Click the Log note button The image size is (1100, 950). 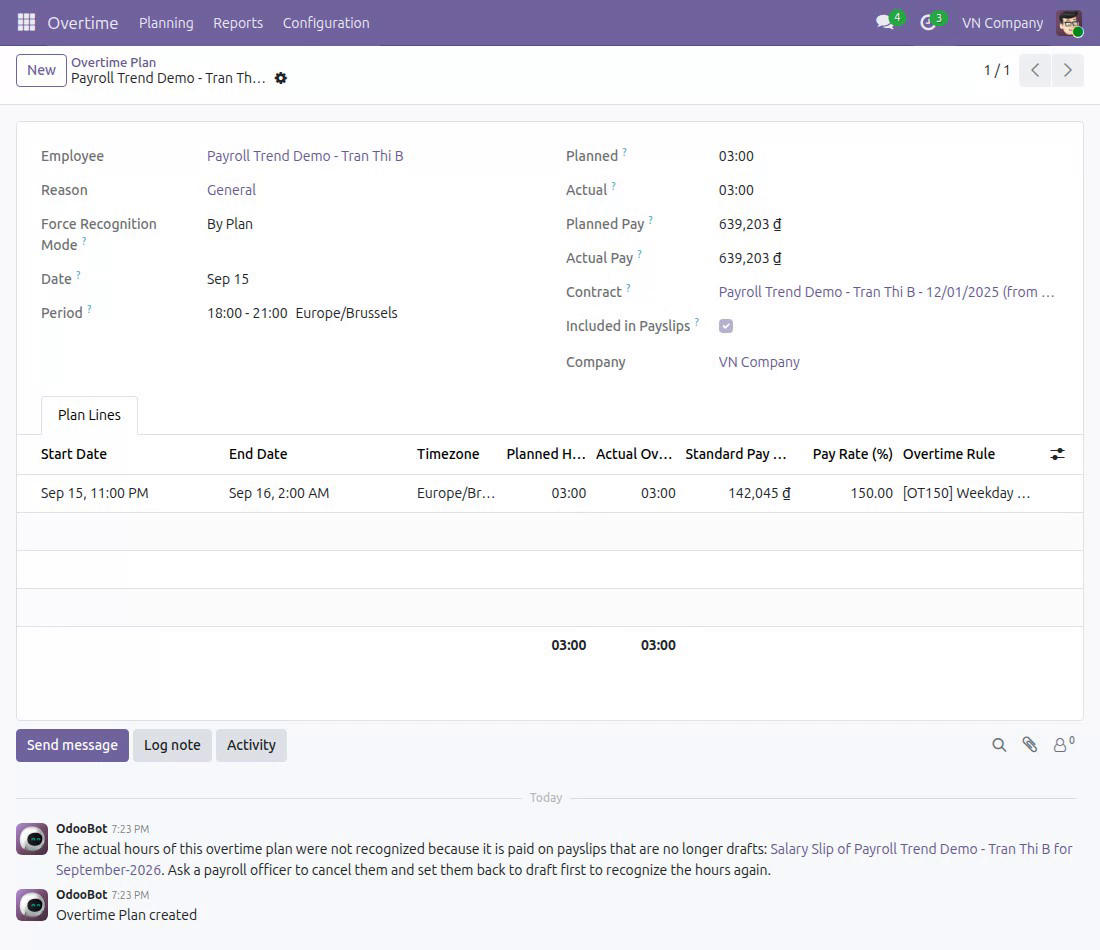point(172,745)
